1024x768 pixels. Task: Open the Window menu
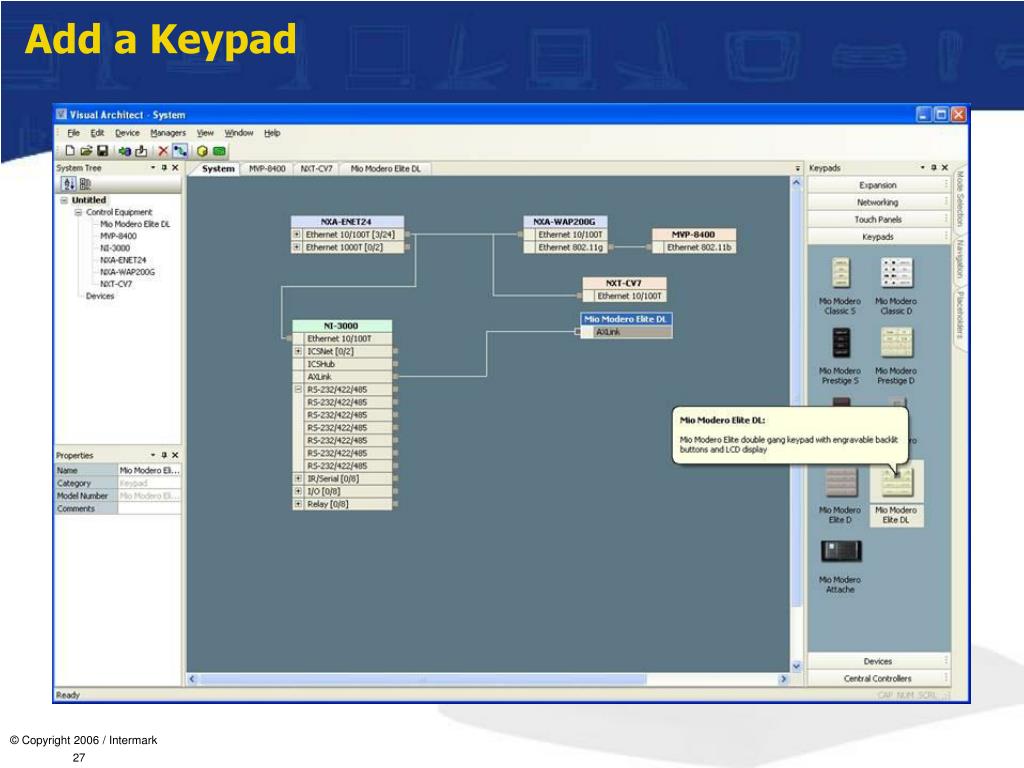coord(239,133)
